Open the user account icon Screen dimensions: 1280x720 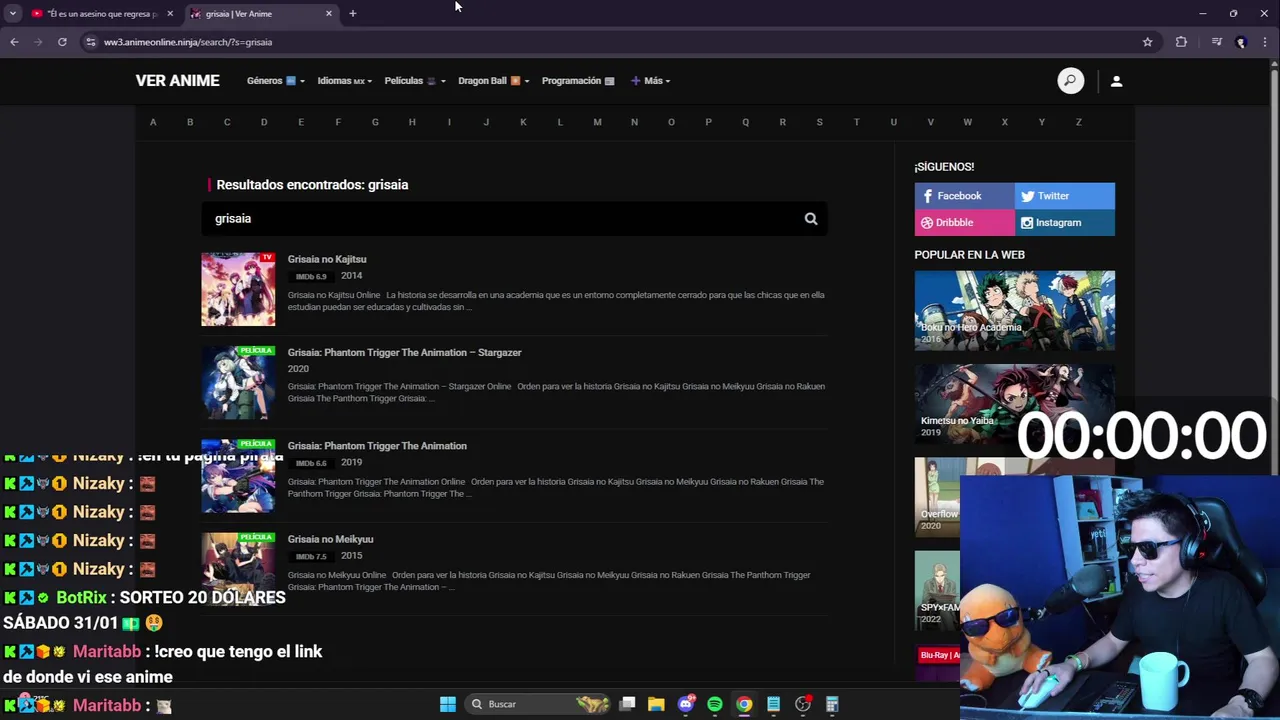pyautogui.click(x=1116, y=81)
